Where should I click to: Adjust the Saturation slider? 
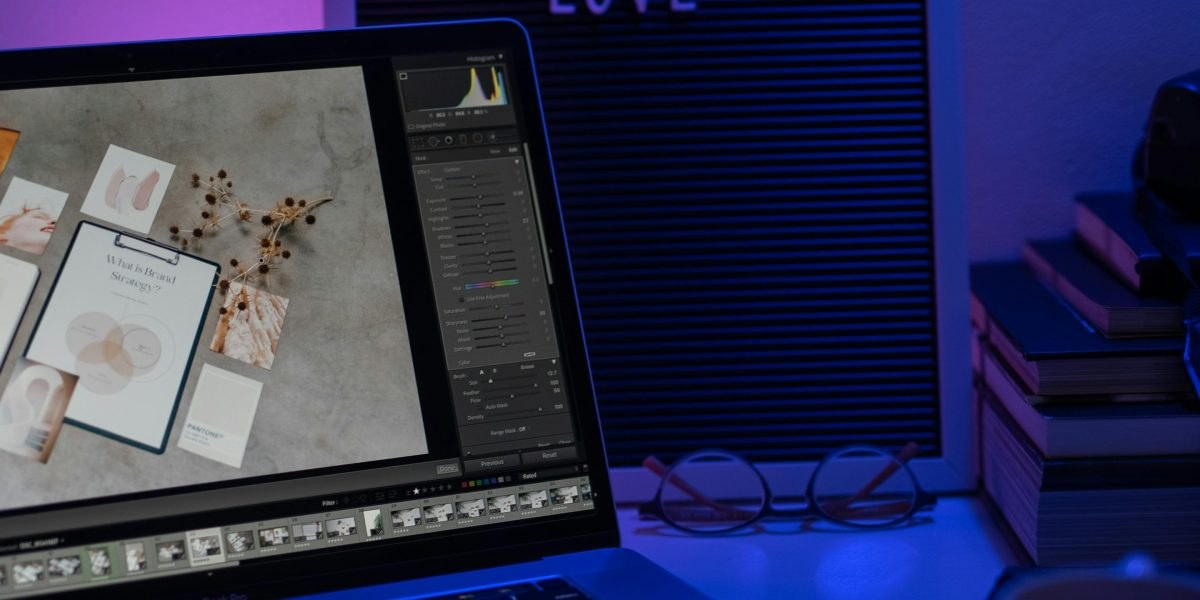pos(497,306)
